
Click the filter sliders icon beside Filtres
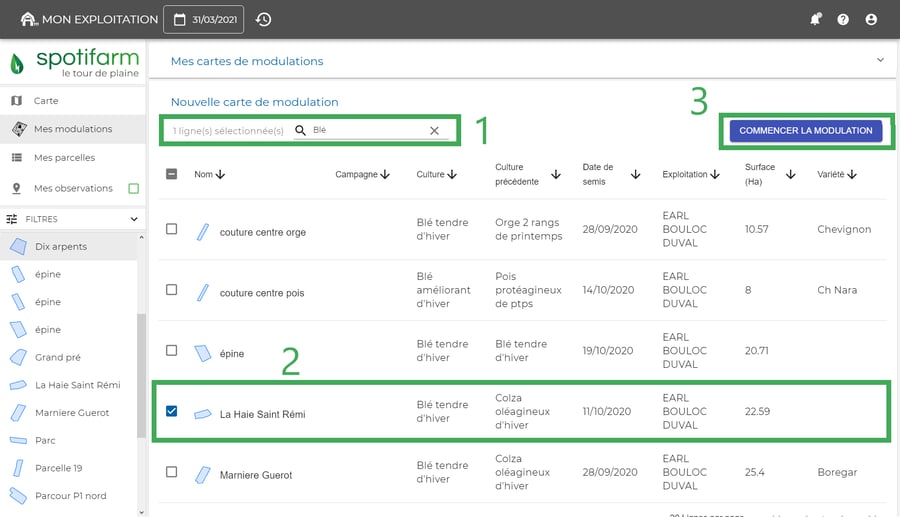point(11,219)
